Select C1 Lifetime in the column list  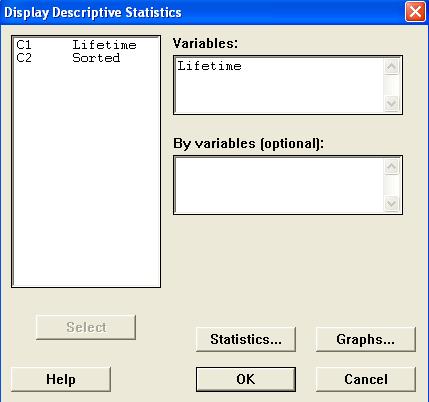coord(76,45)
